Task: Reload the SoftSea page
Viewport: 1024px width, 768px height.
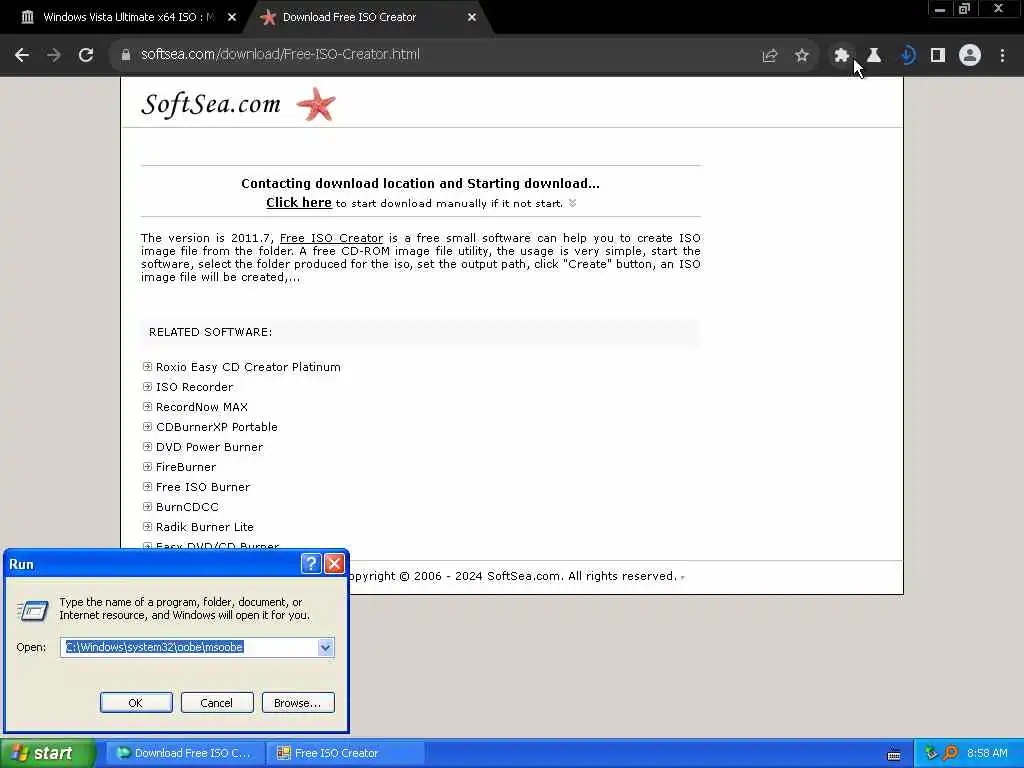Action: point(86,55)
